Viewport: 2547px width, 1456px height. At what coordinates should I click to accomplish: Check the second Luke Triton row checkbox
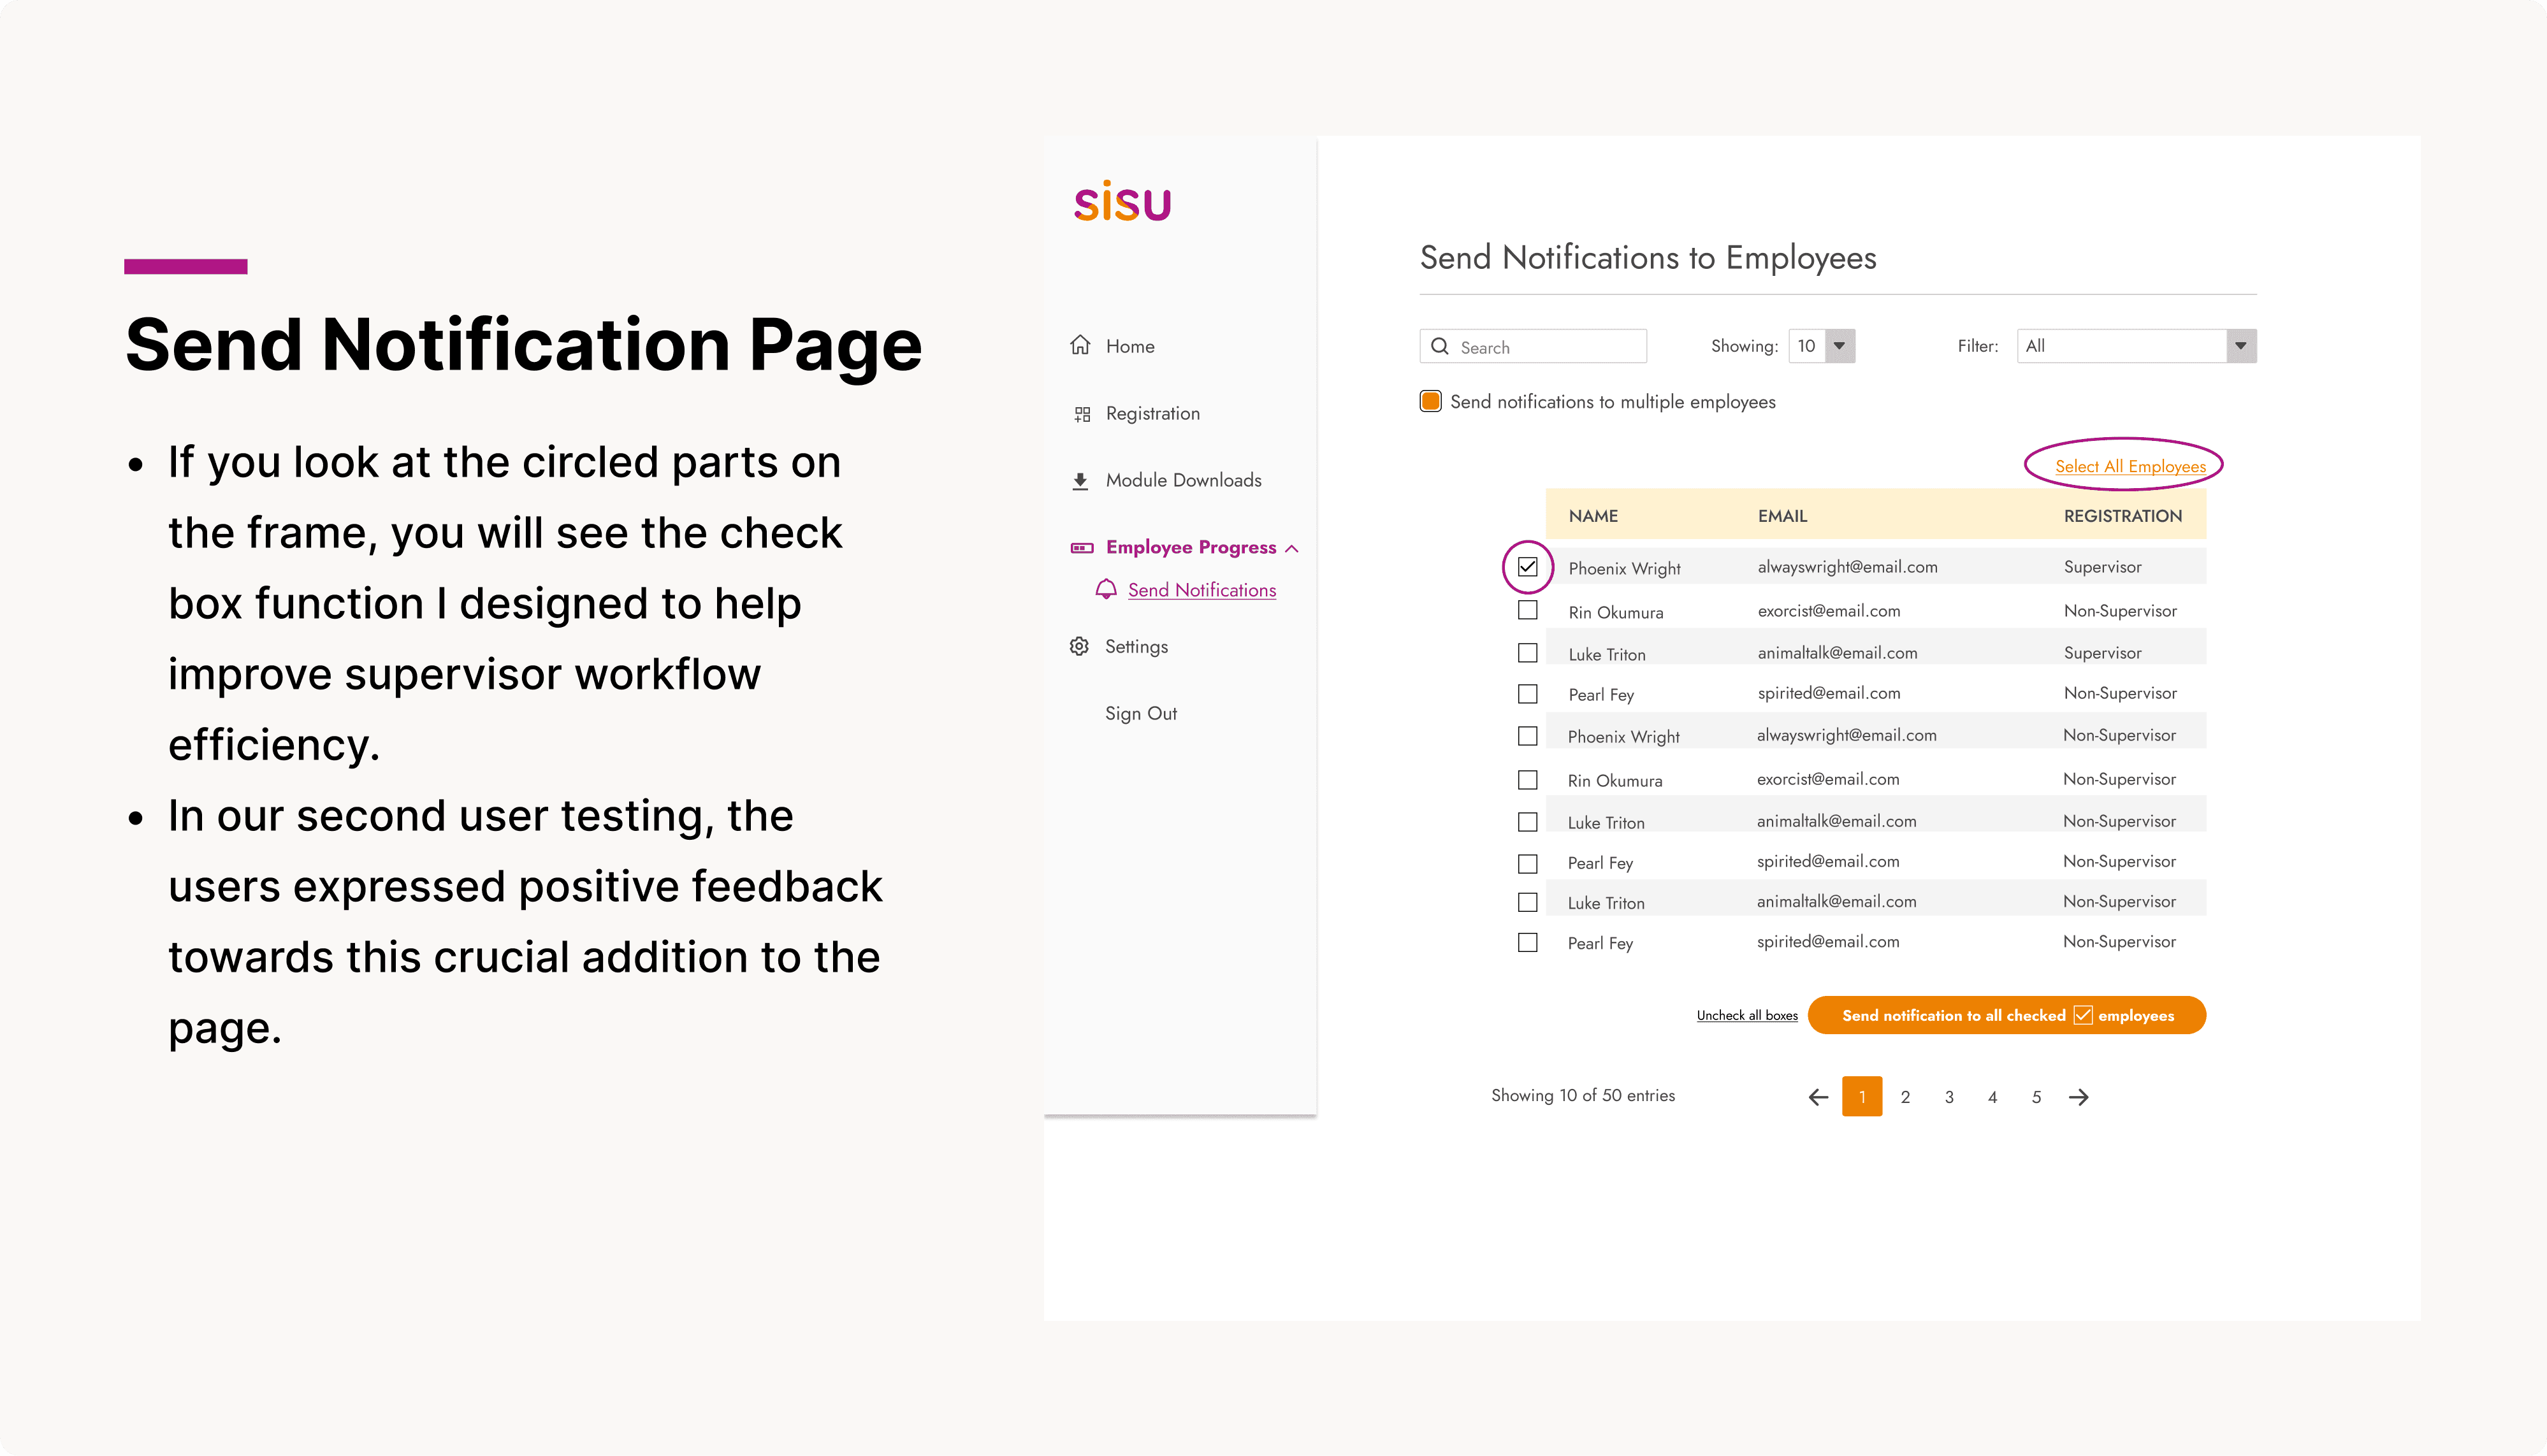(x=1528, y=822)
